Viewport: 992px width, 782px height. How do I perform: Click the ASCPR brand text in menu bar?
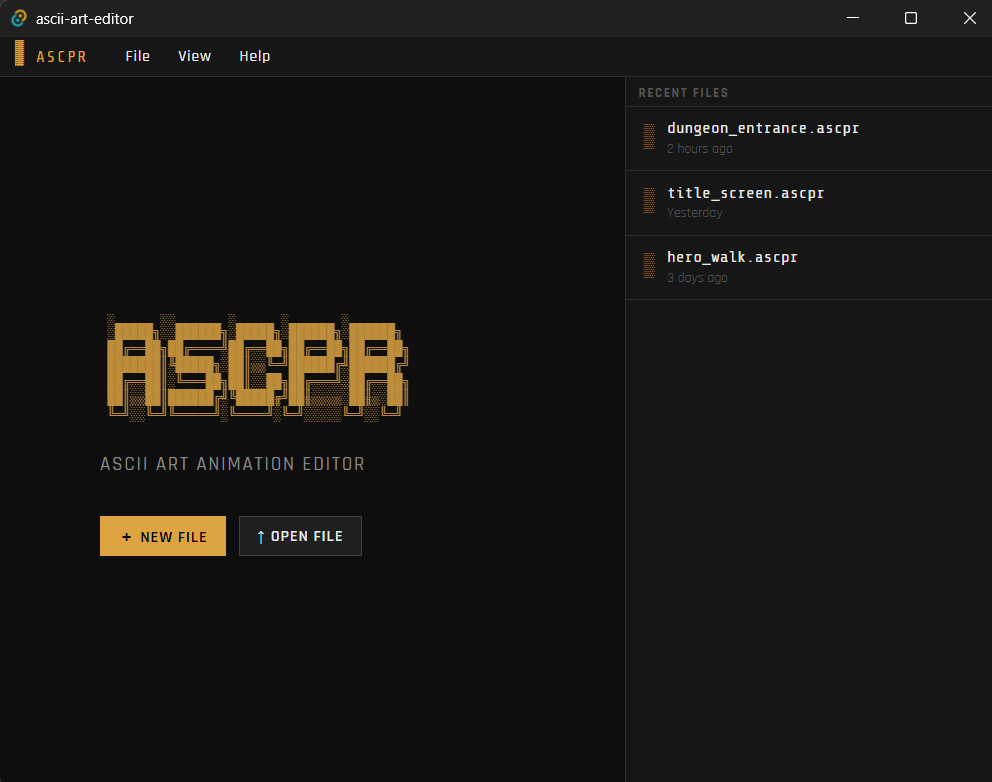[x=61, y=57]
